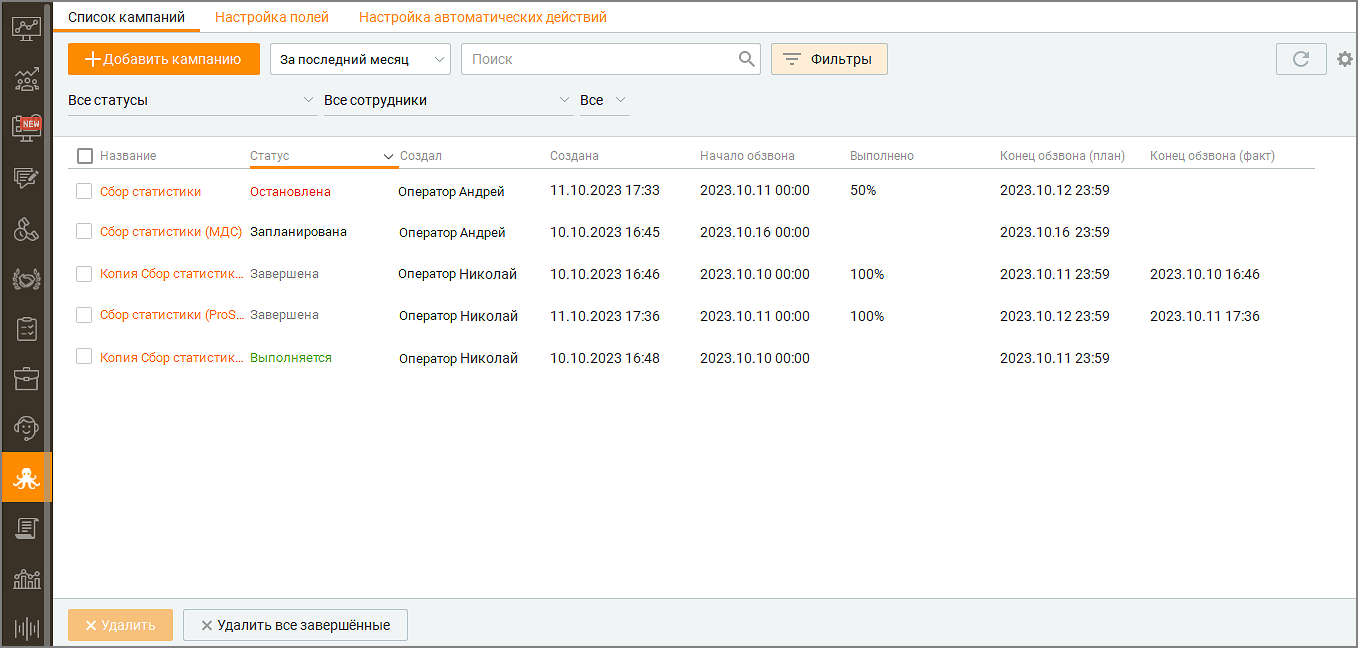Open the settings gear icon
Viewport: 1358px width, 648px height.
pyautogui.click(x=1345, y=60)
